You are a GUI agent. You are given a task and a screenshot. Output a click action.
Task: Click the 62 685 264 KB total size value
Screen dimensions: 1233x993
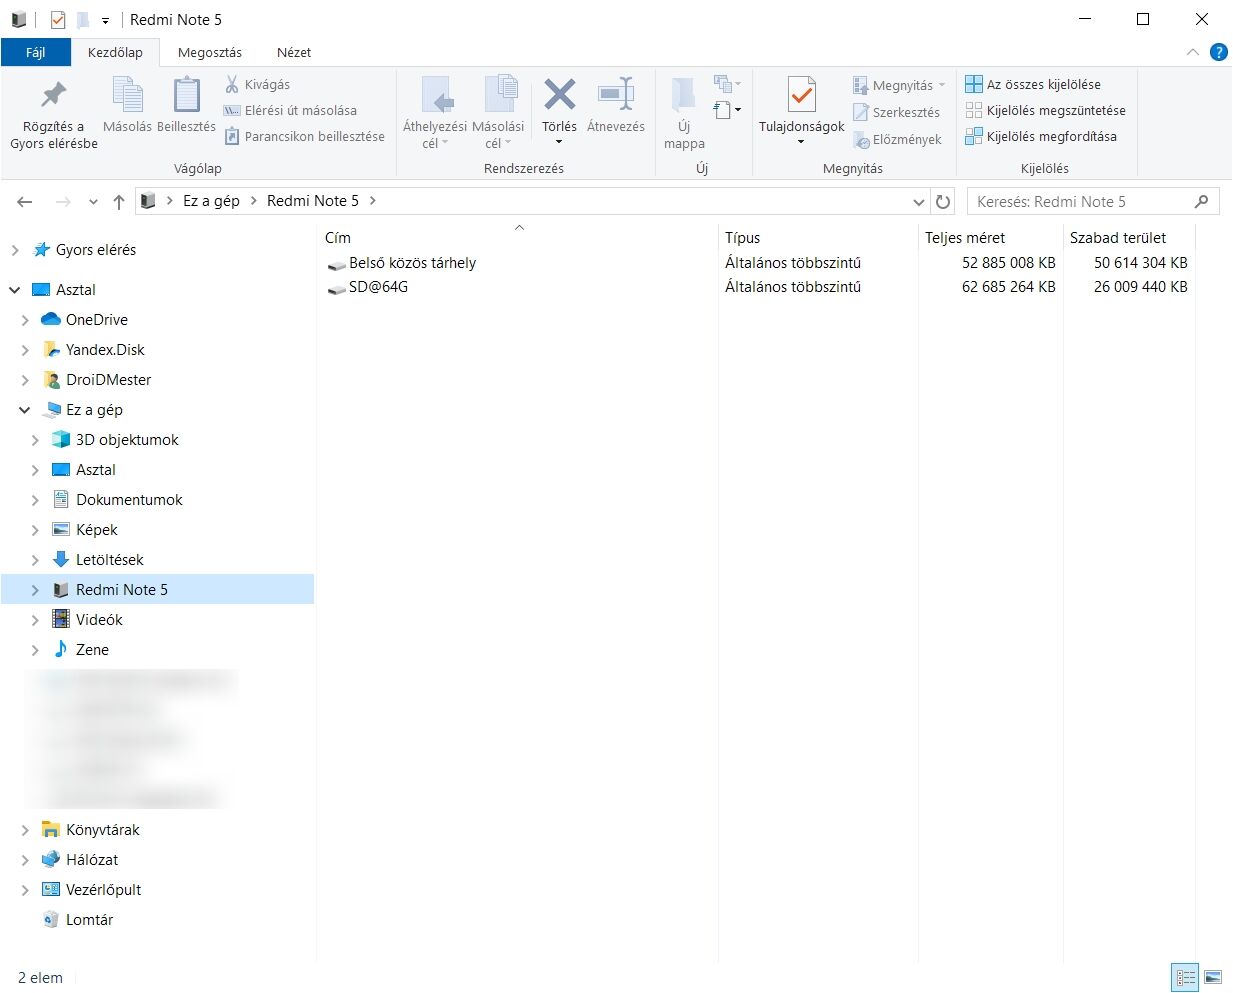click(x=1008, y=287)
